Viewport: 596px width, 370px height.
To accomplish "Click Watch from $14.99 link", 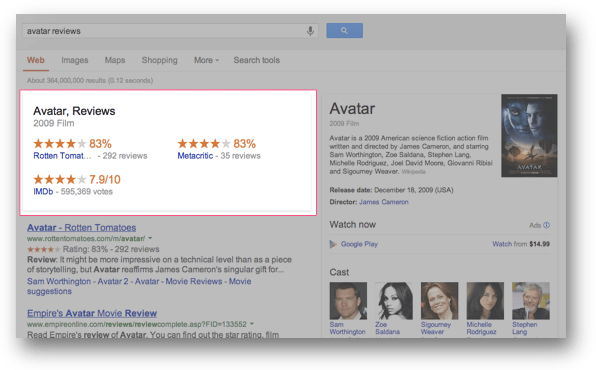I will point(521,244).
